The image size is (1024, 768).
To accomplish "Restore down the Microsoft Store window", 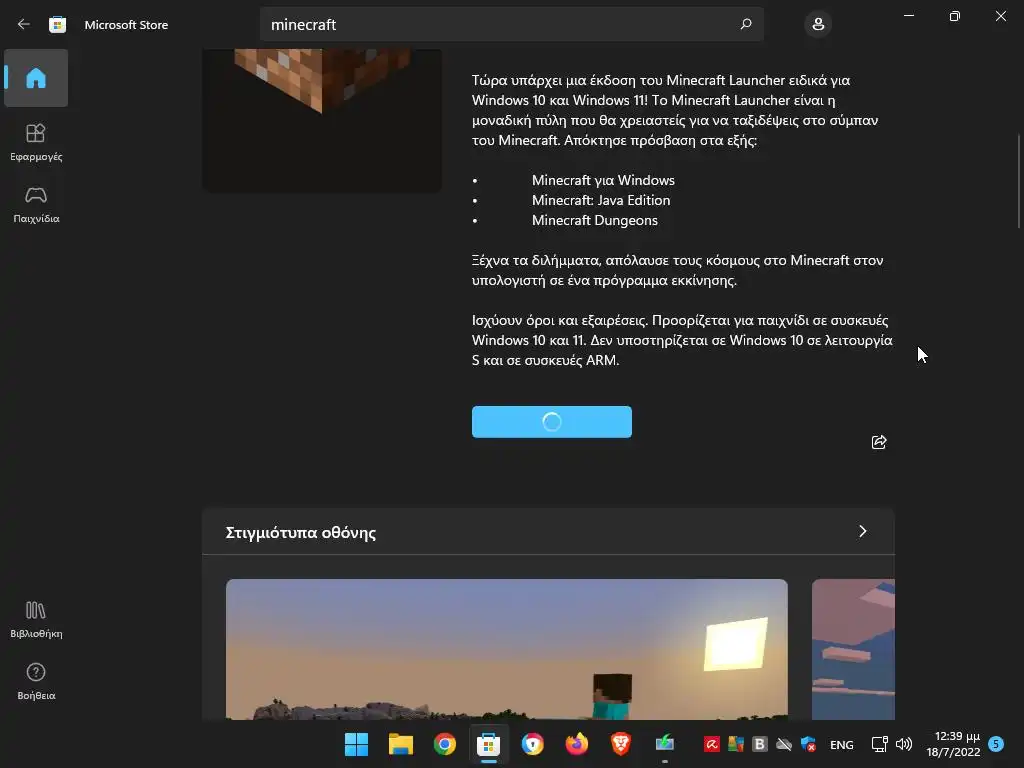I will [955, 16].
